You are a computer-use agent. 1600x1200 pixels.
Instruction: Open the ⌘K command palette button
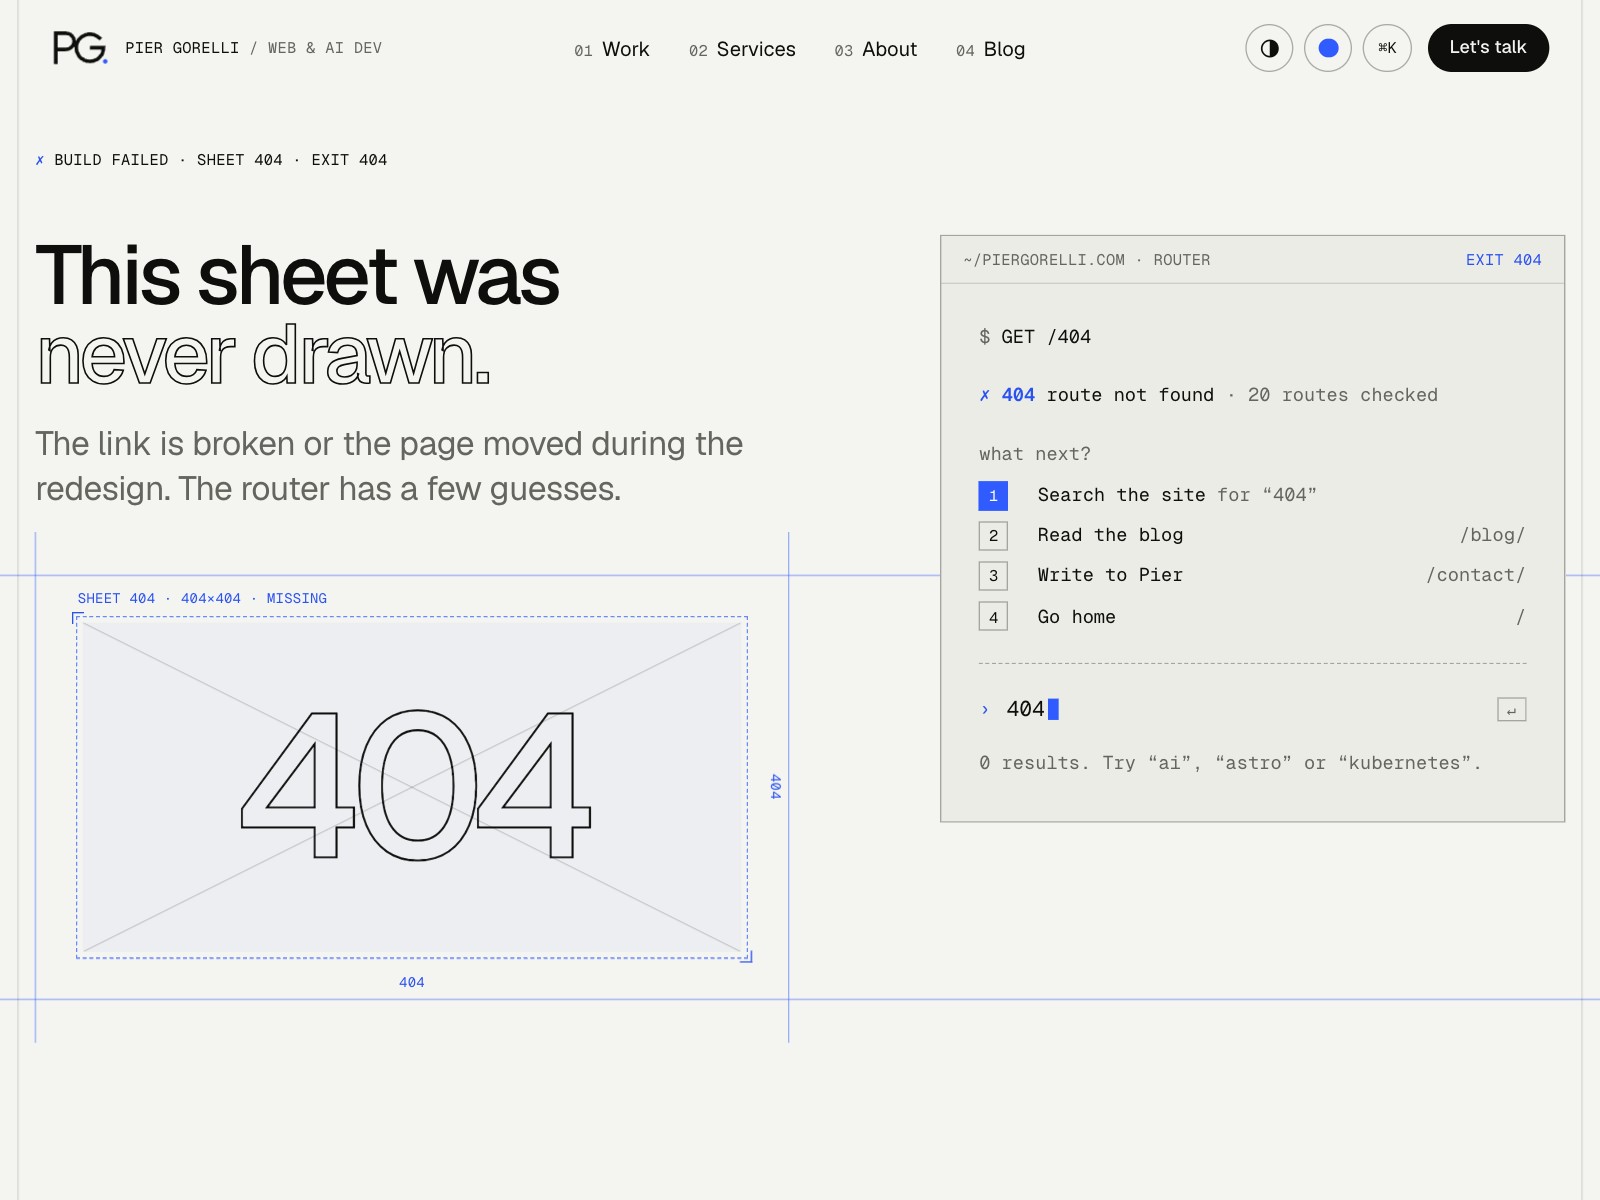pyautogui.click(x=1387, y=48)
